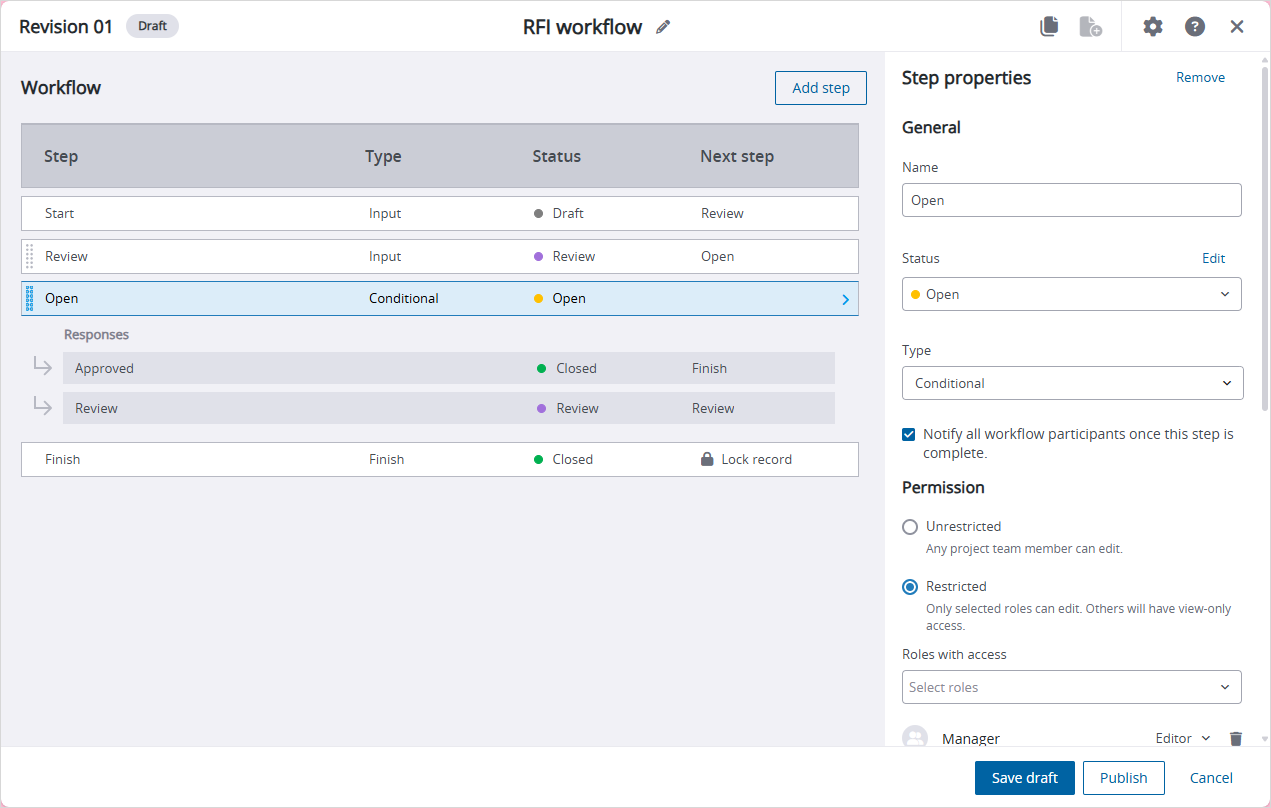Open the Type dropdown set to Conditional
Viewport: 1271px width, 808px height.
tap(1071, 383)
